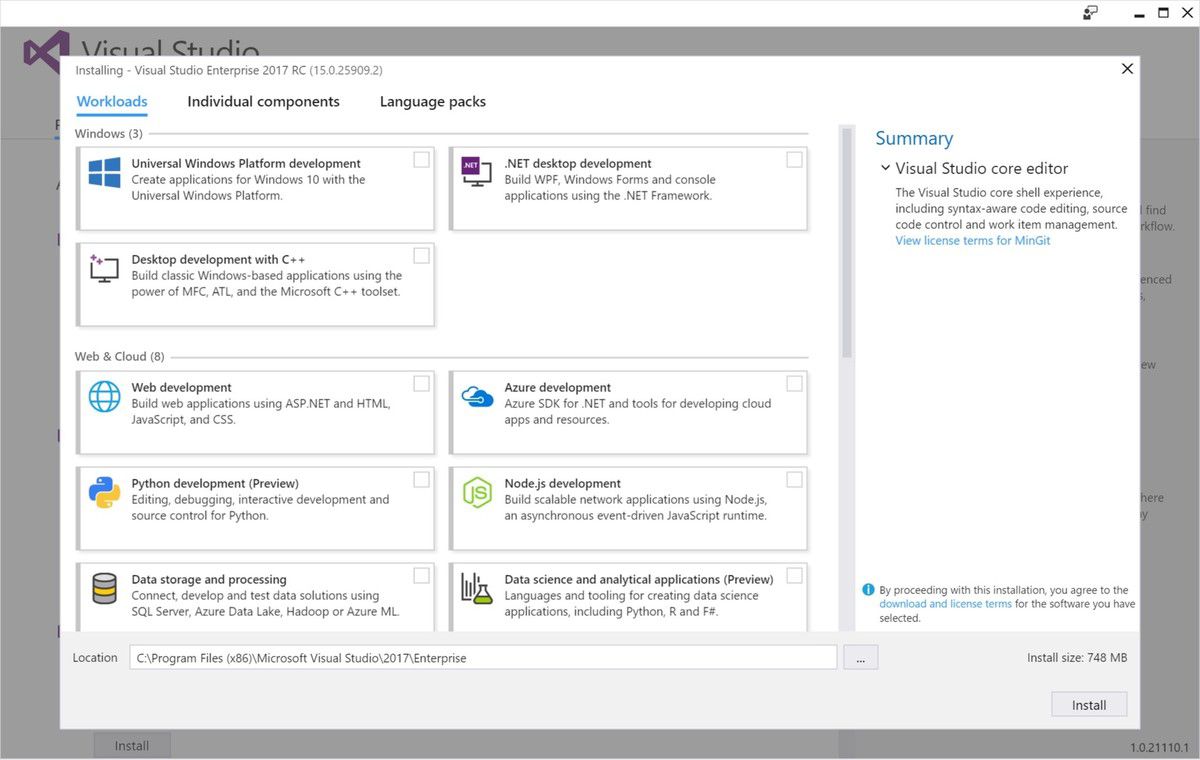Click the workloads list vertical scrollbar
1200x760 pixels.
[847, 243]
